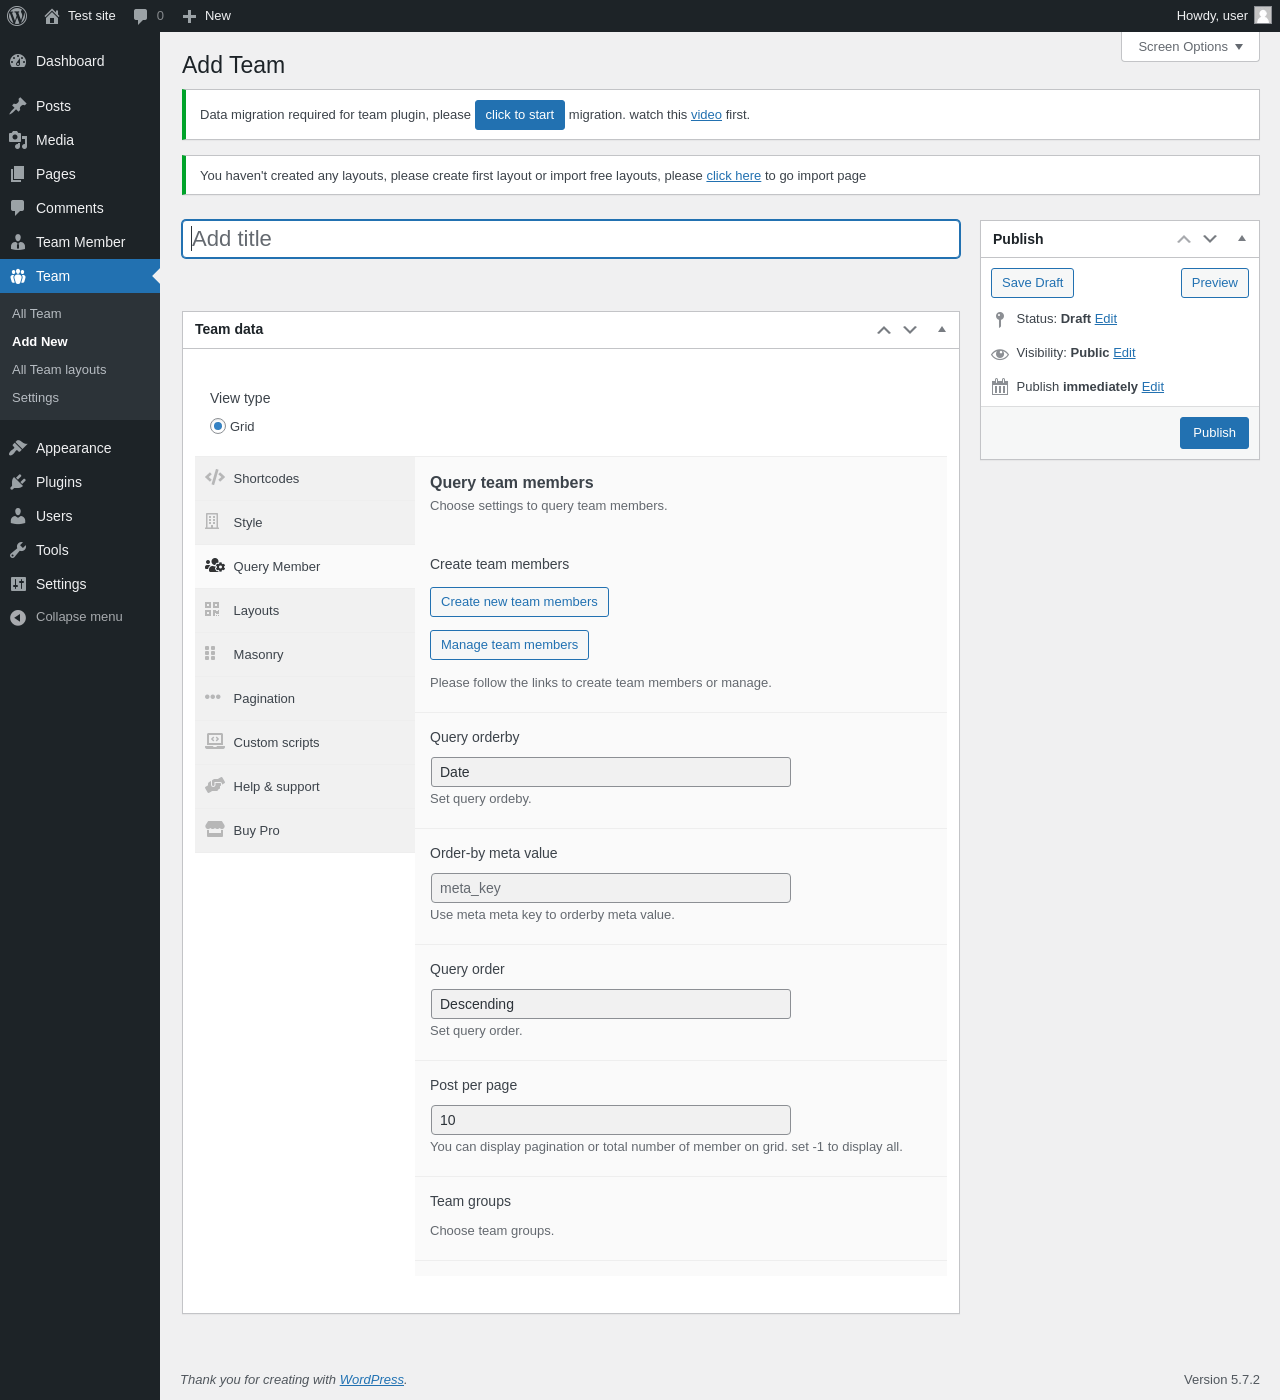Click the Help & support handshake icon
This screenshot has width=1280, height=1400.
click(x=215, y=785)
